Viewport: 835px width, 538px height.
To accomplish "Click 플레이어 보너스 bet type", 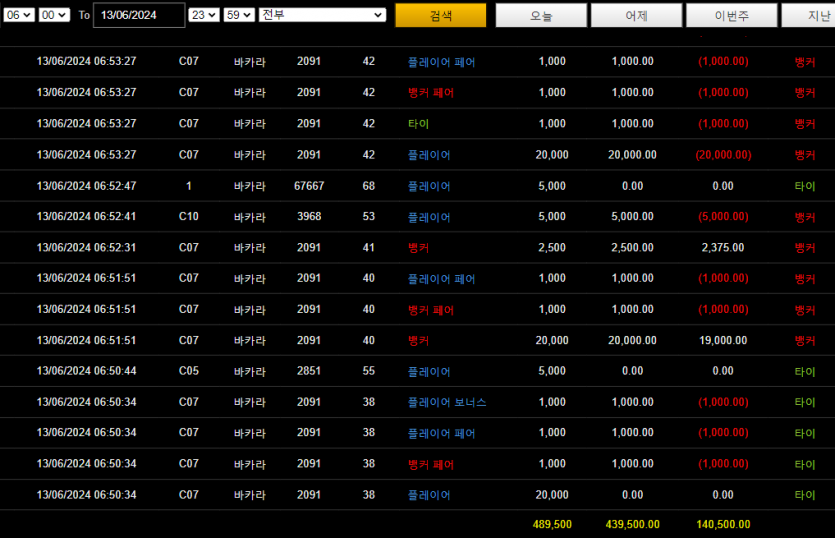I will point(447,402).
